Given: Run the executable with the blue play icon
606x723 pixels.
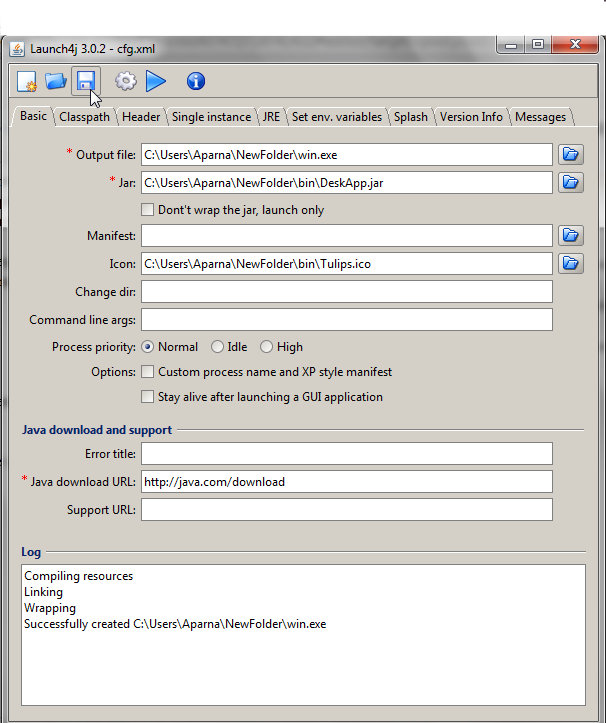Looking at the screenshot, I should [x=155, y=81].
